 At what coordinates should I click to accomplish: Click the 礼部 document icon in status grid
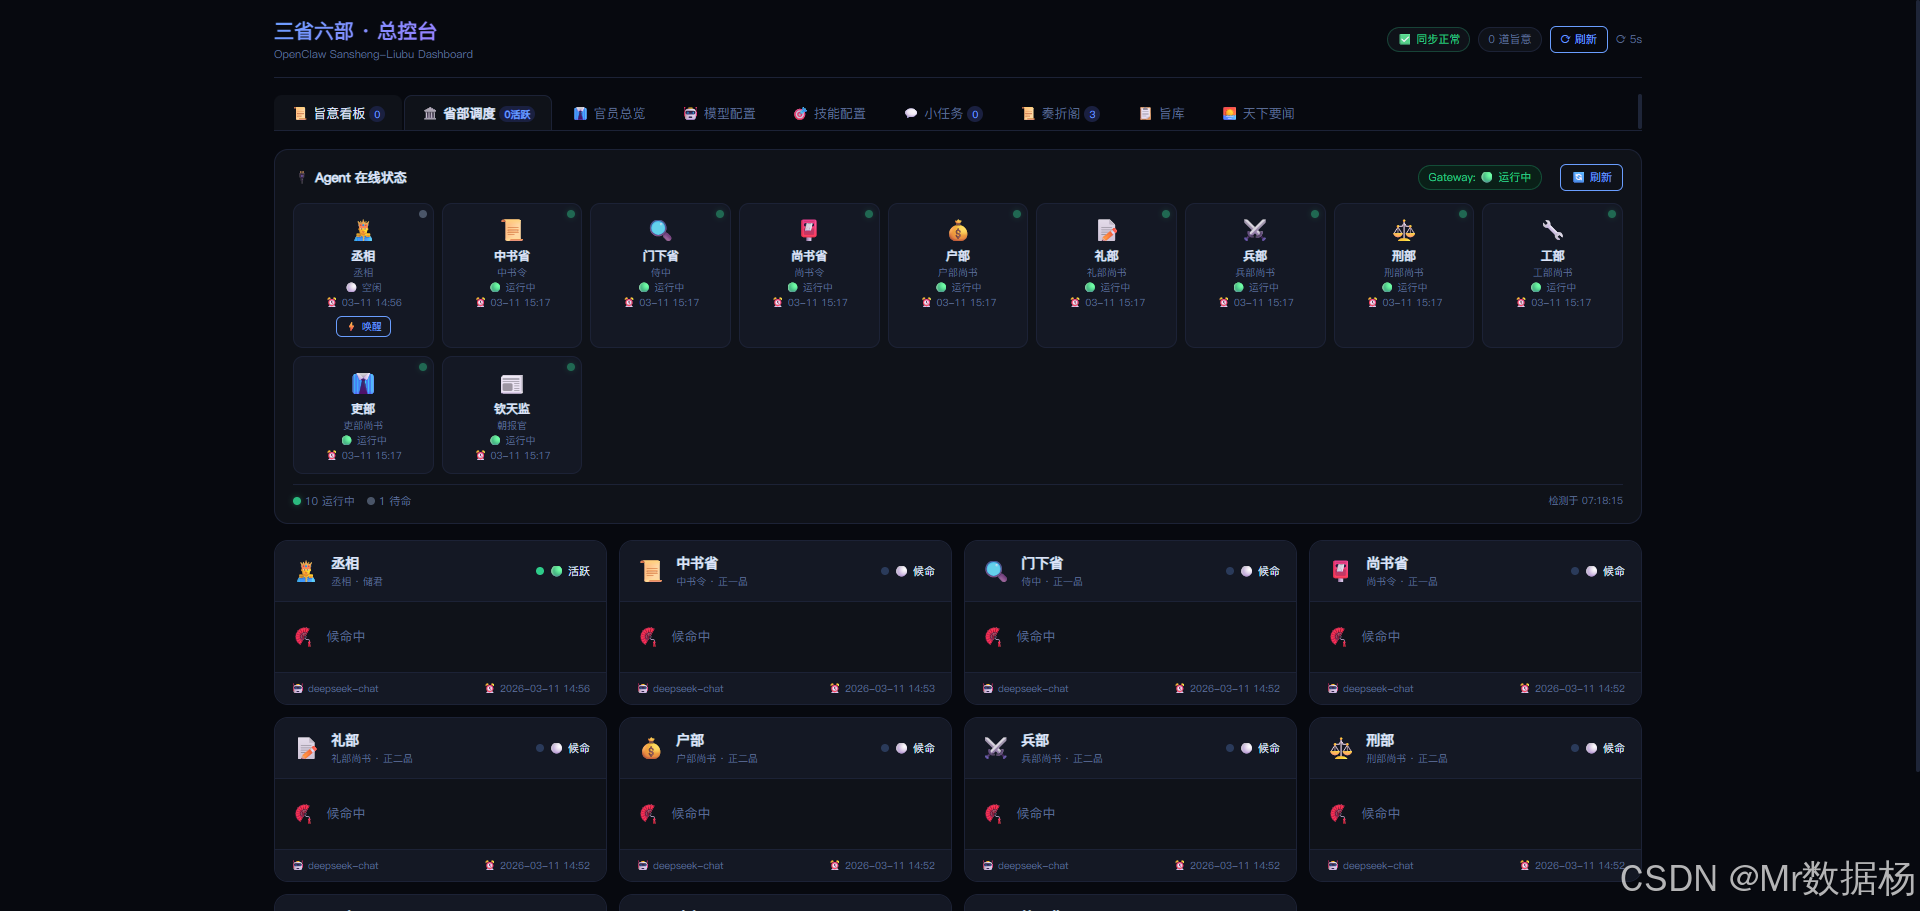tap(1106, 230)
